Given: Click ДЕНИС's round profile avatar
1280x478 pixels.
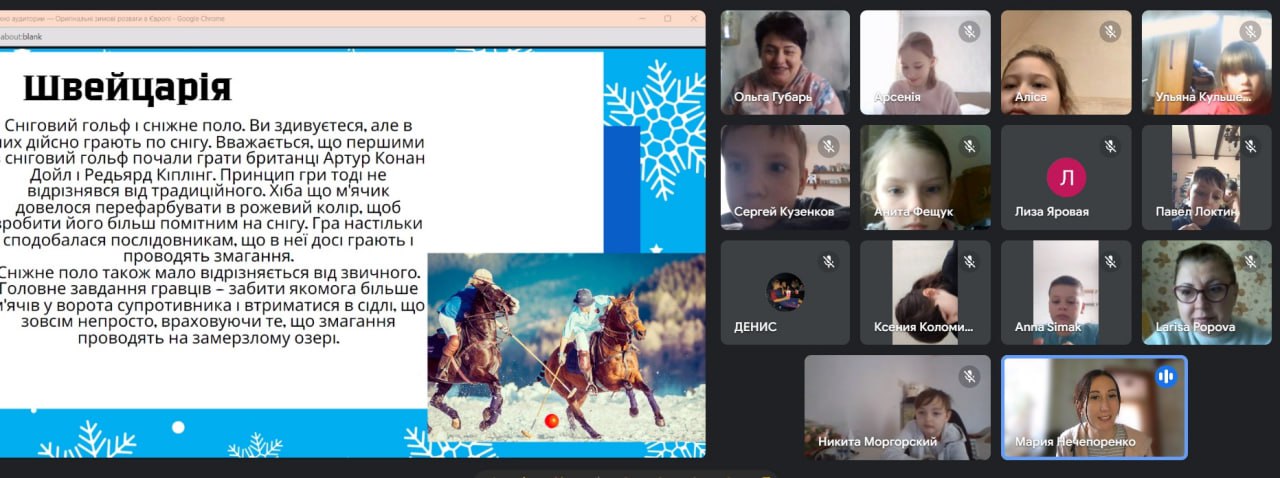Looking at the screenshot, I should (785, 292).
